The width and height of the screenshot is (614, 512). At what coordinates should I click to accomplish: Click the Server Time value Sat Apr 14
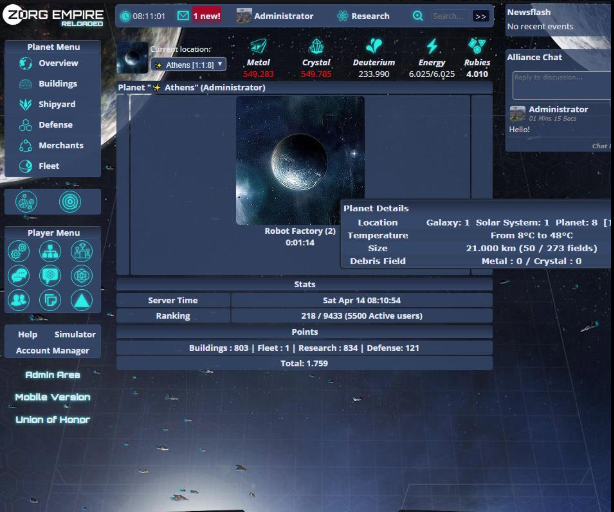pos(361,300)
